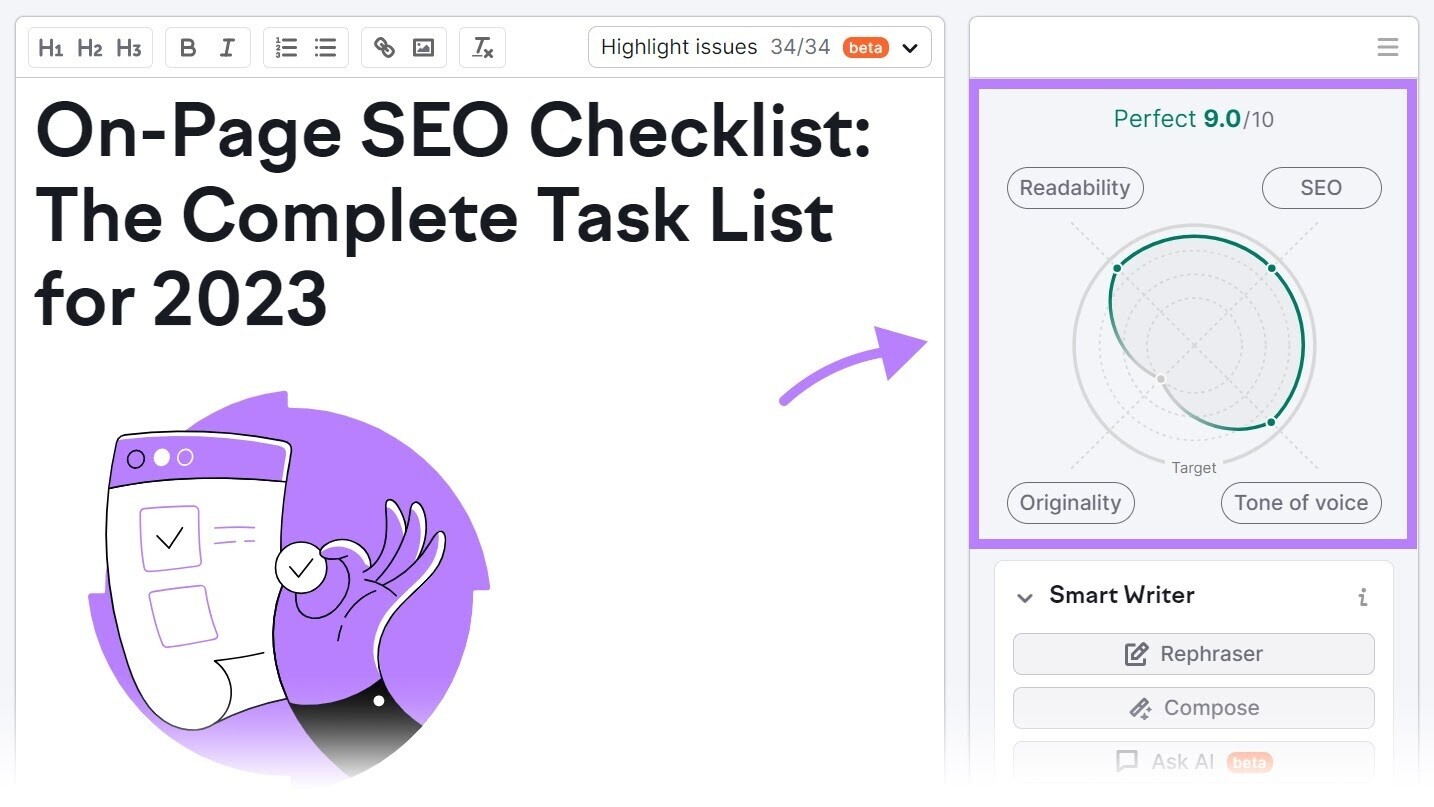Collapse the Smart Writer section
Screen dimensions: 1434x807
click(x=1025, y=597)
